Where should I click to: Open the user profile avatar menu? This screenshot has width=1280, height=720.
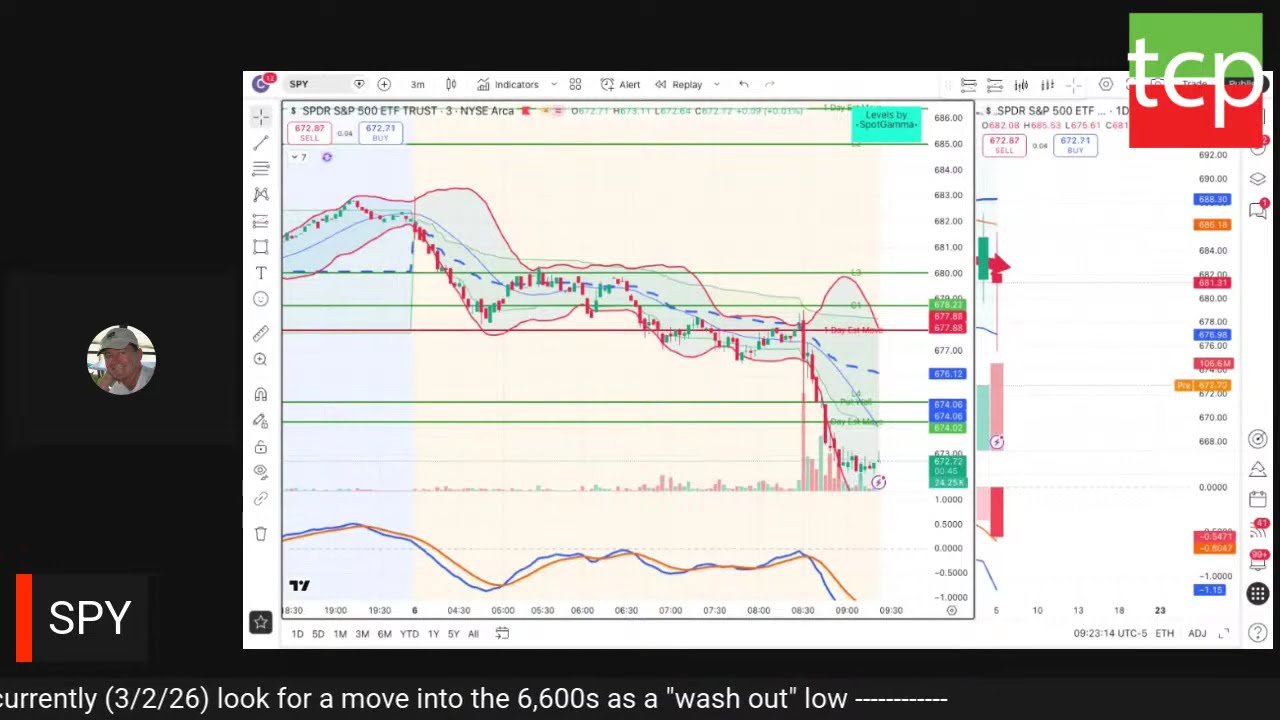(x=262, y=84)
